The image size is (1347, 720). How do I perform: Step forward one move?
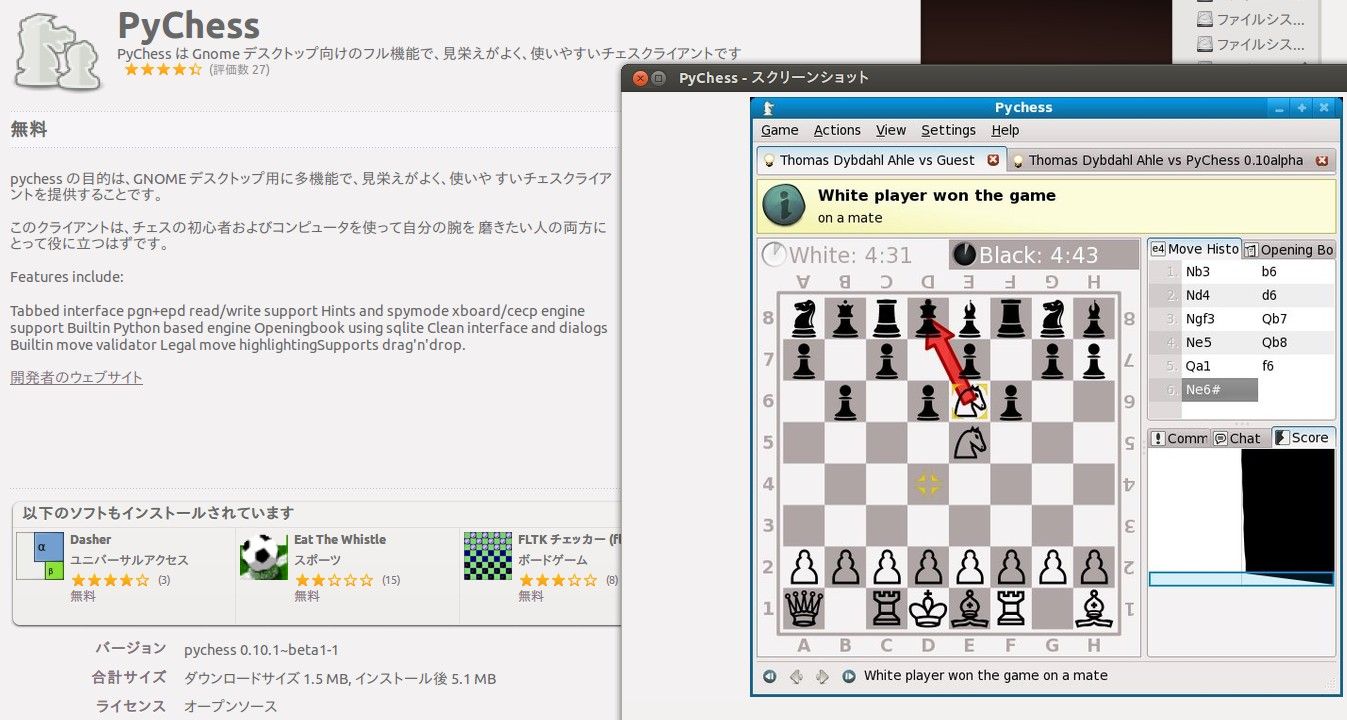[822, 676]
